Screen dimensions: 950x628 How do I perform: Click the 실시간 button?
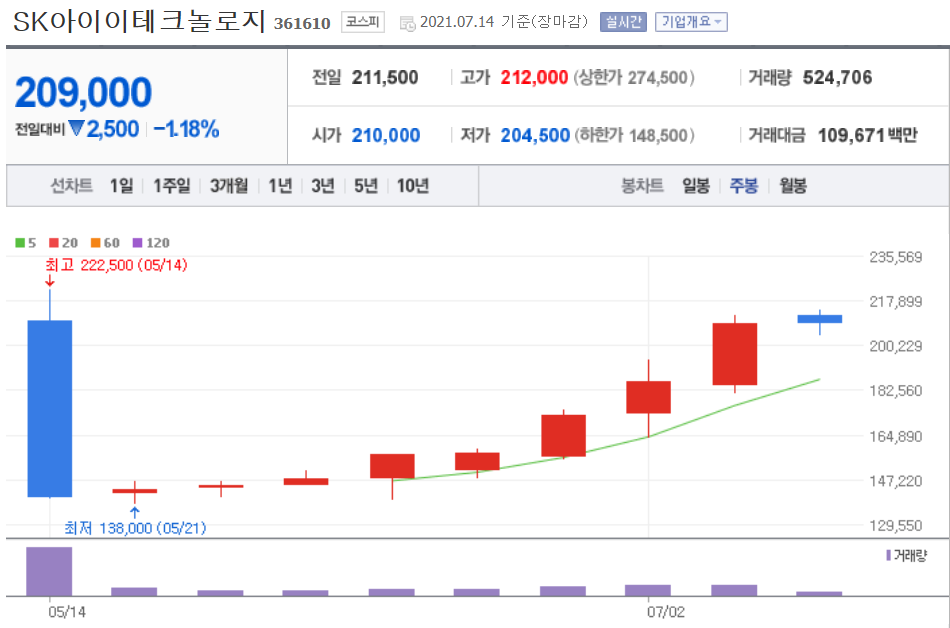623,22
